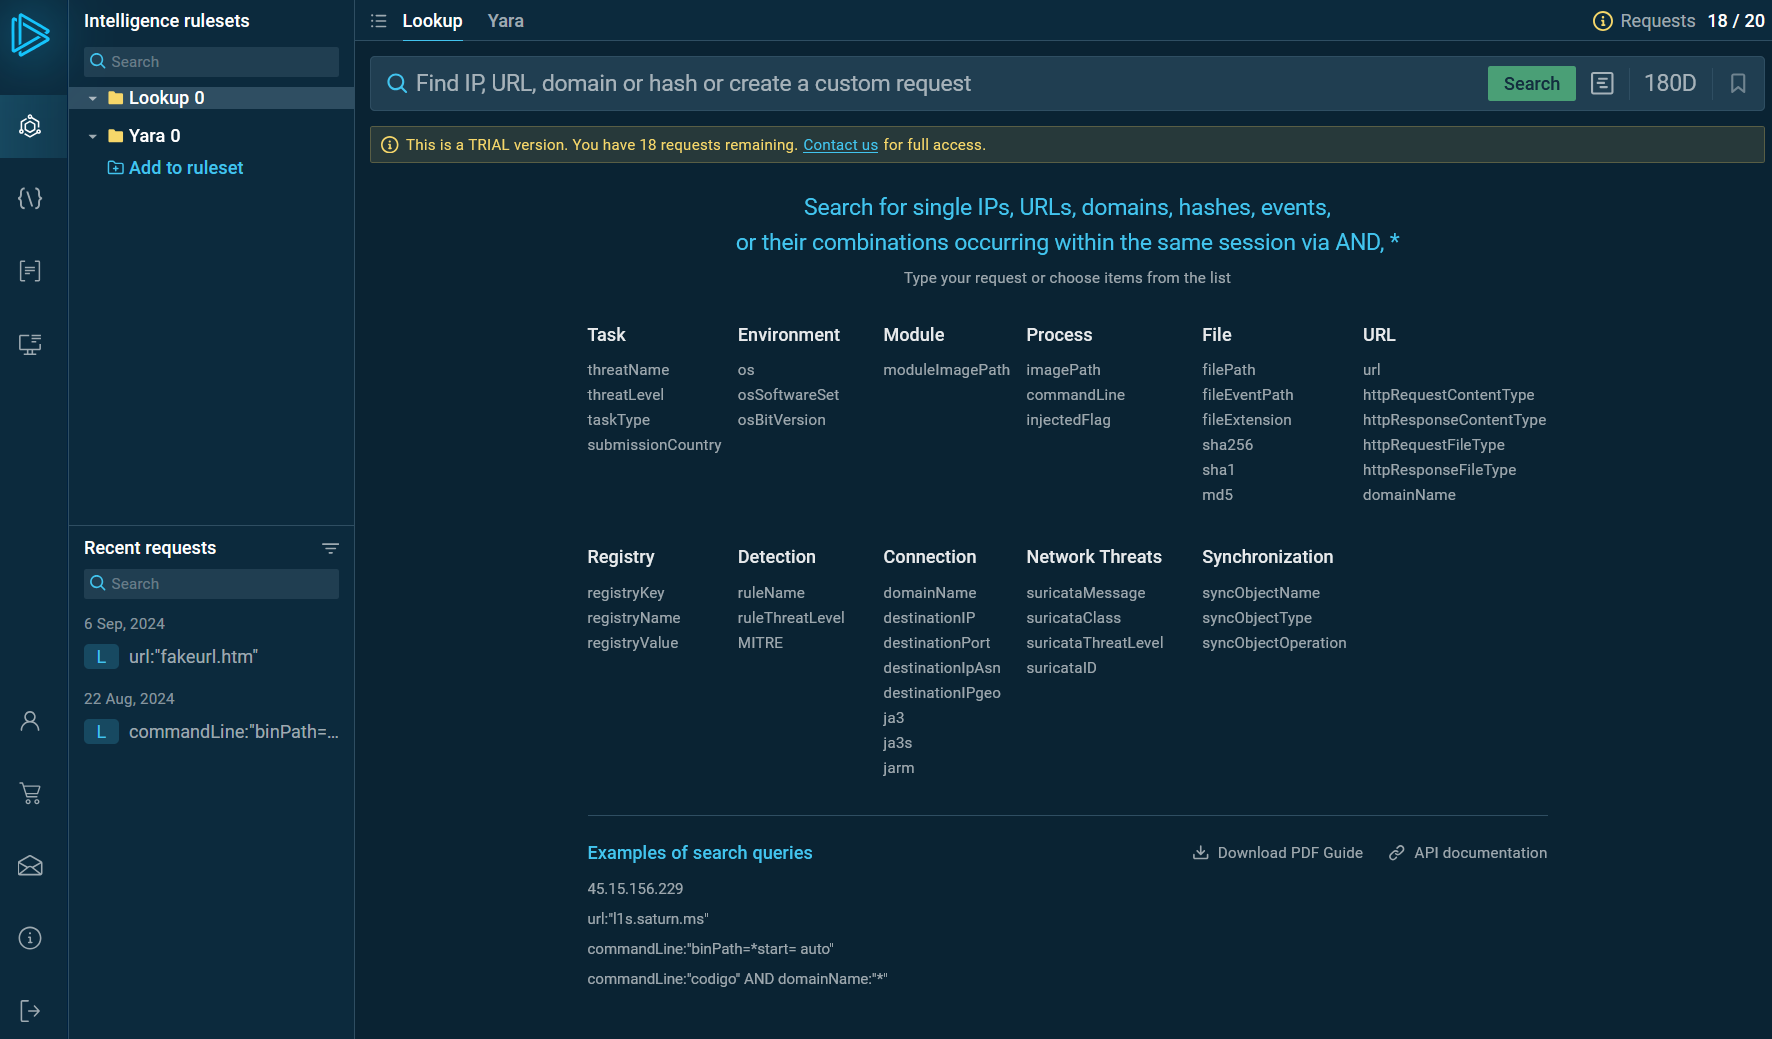Click the 'Contact us' link in trial banner
The width and height of the screenshot is (1772, 1039).
coord(840,144)
